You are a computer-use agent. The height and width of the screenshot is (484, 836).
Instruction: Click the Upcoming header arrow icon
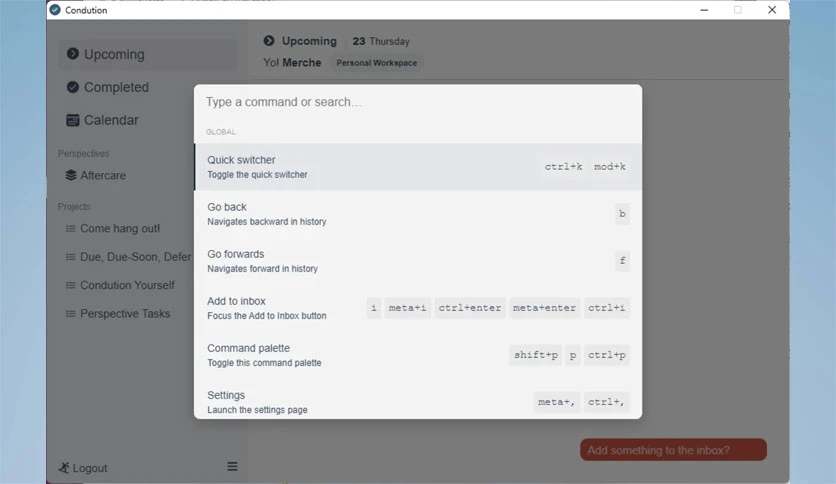[269, 41]
